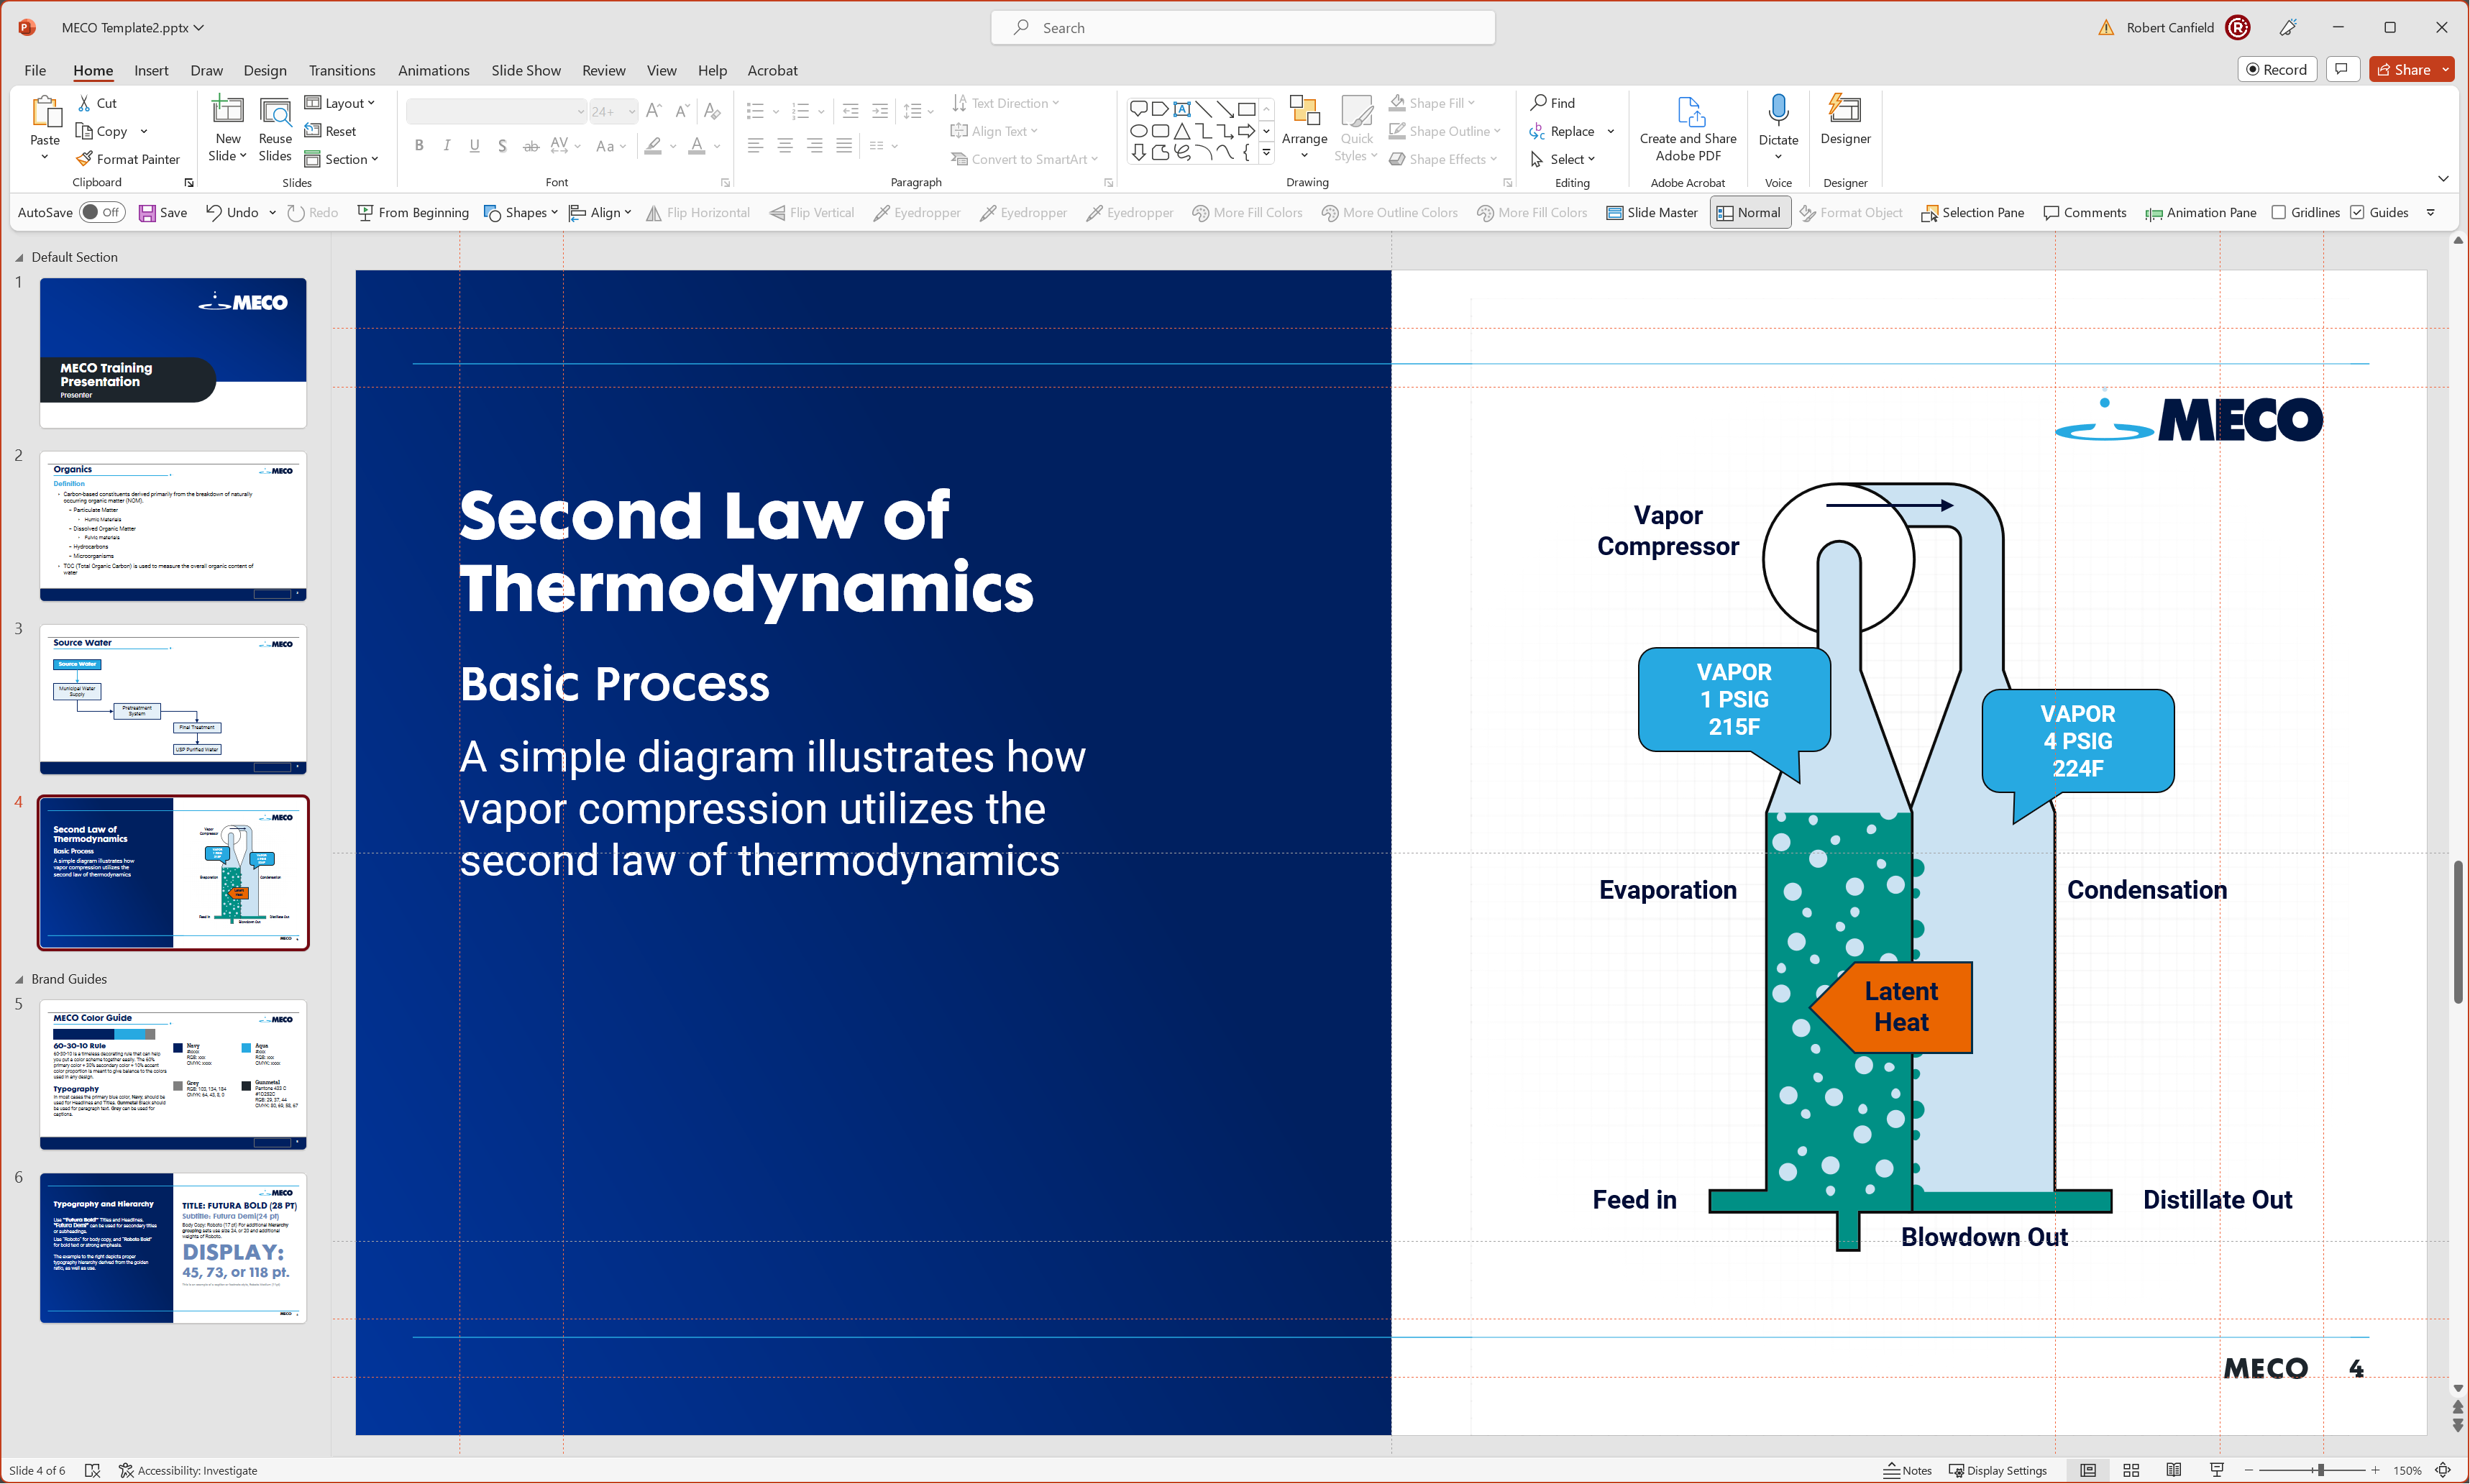Uncheck the Guides checkbox
The width and height of the screenshot is (2470, 1484).
click(x=2357, y=213)
